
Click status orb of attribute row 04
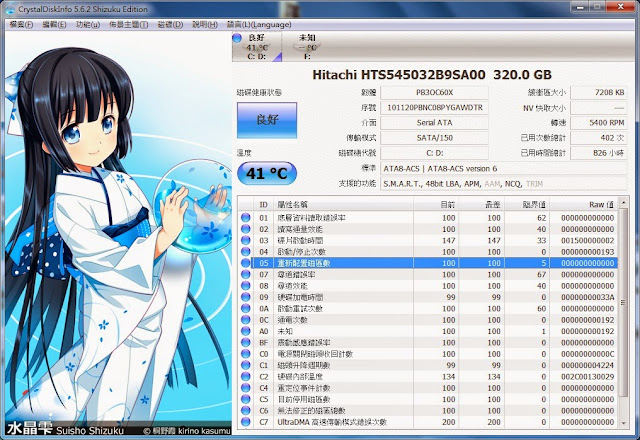point(245,252)
